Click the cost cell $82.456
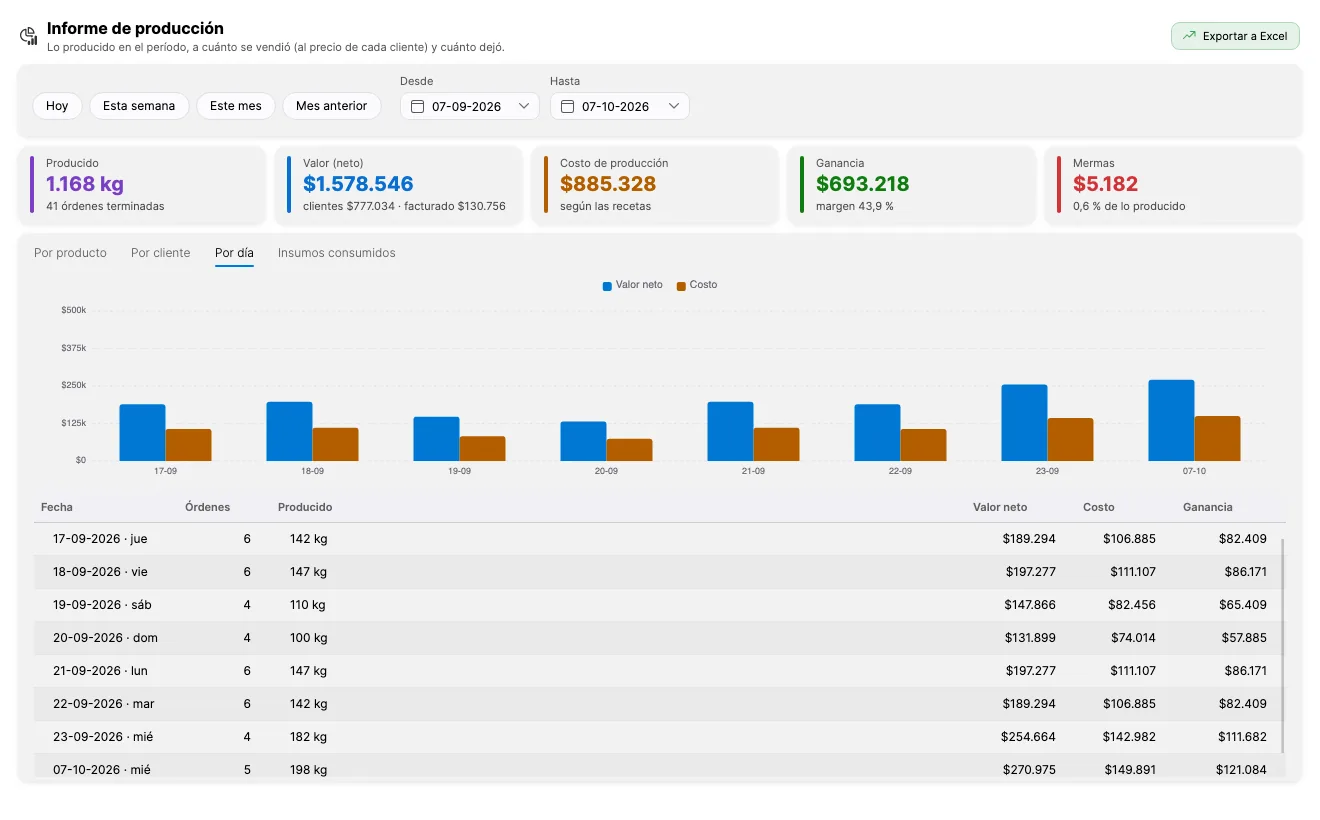Viewport: 1320px width, 820px height. point(1133,605)
